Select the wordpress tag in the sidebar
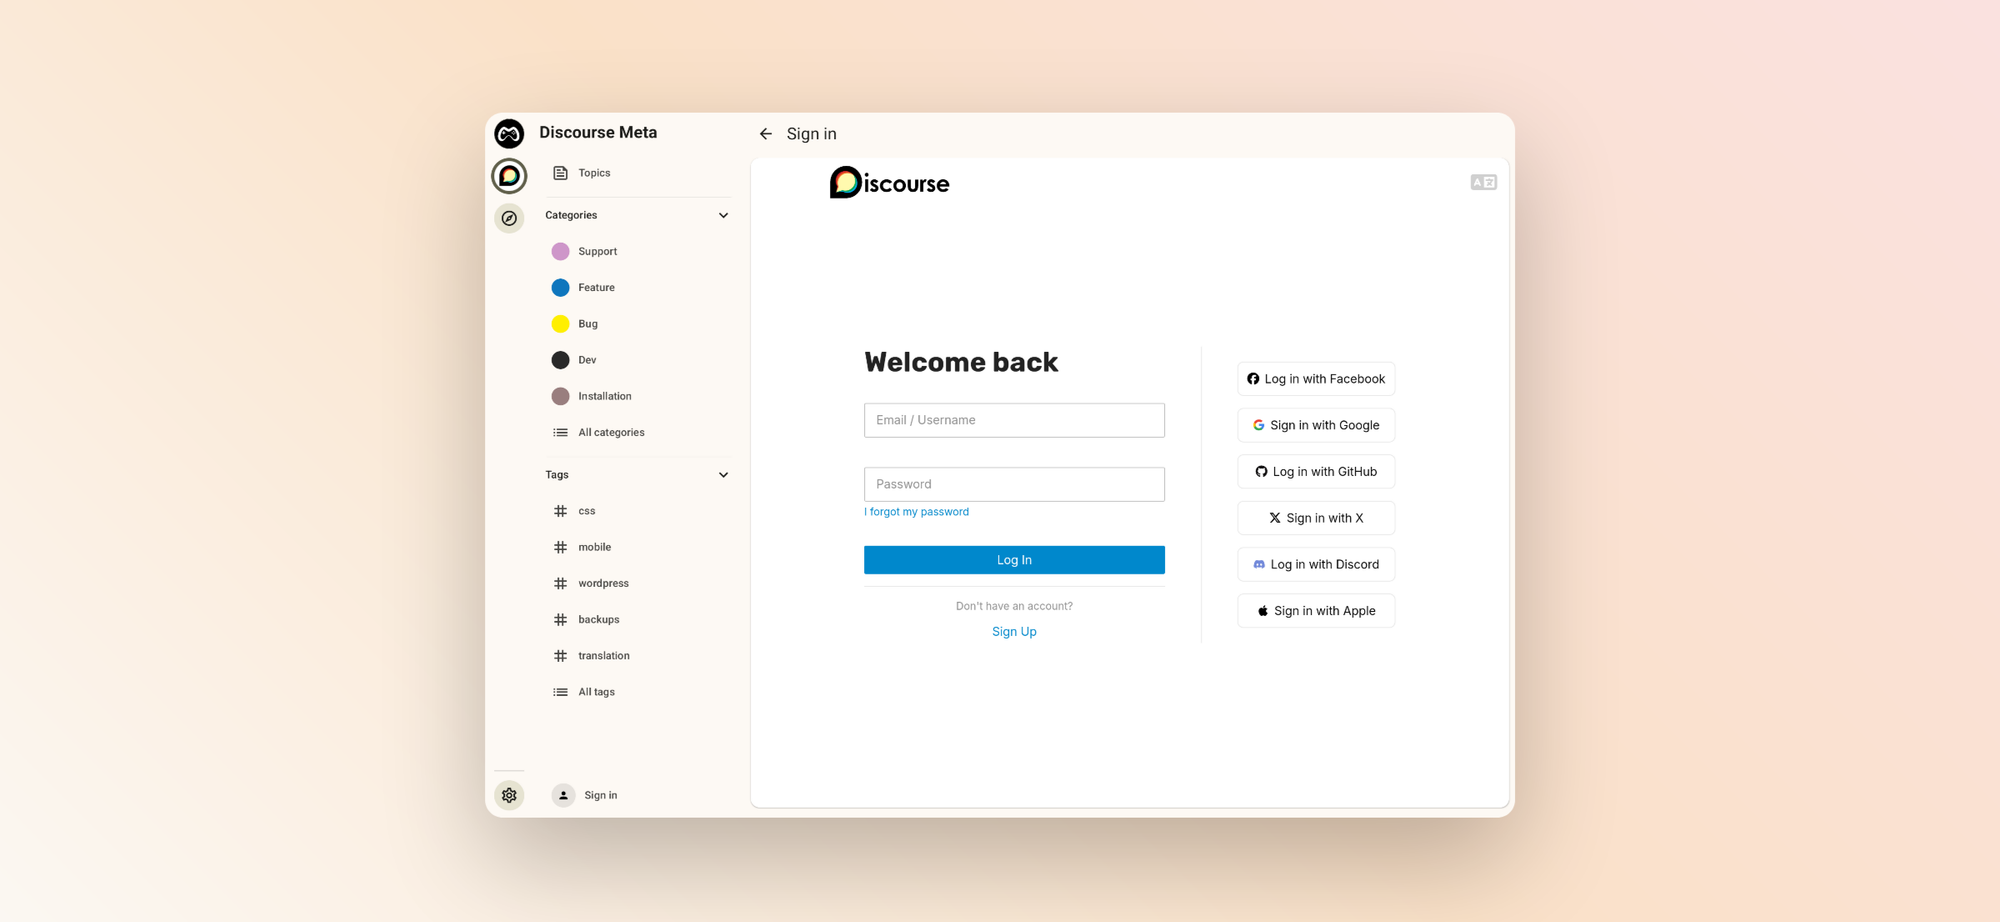 click(603, 583)
